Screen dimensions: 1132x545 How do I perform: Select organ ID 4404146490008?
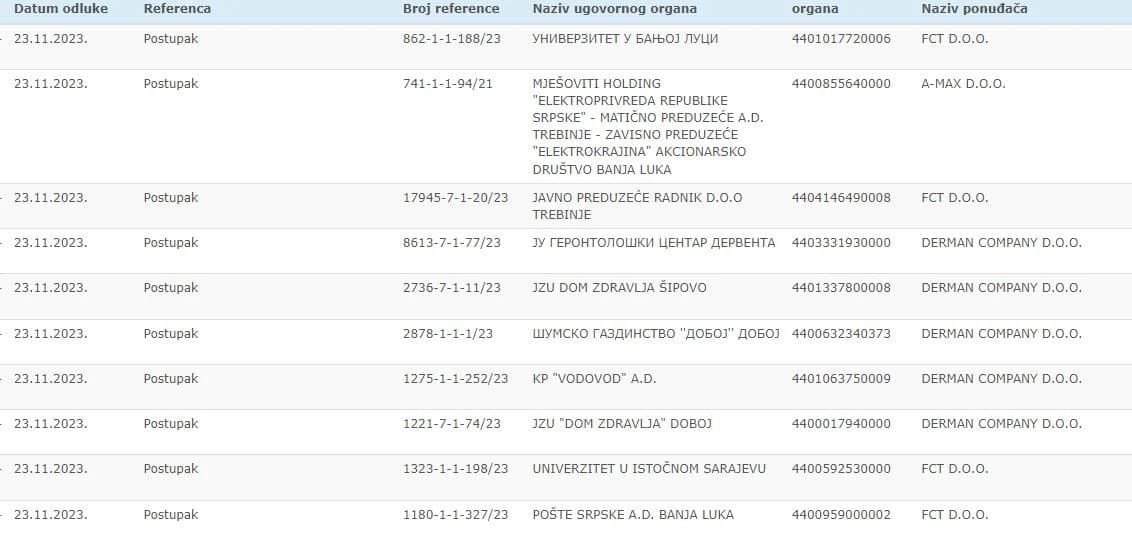(841, 198)
